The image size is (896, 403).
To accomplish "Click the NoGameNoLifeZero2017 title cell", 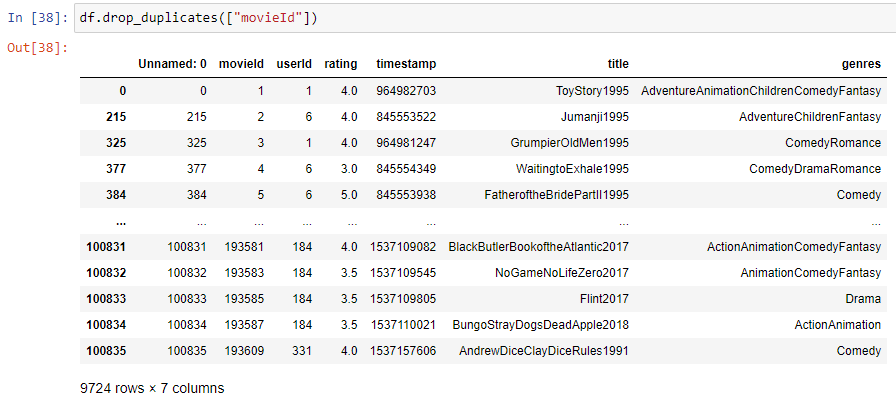I will point(562,273).
